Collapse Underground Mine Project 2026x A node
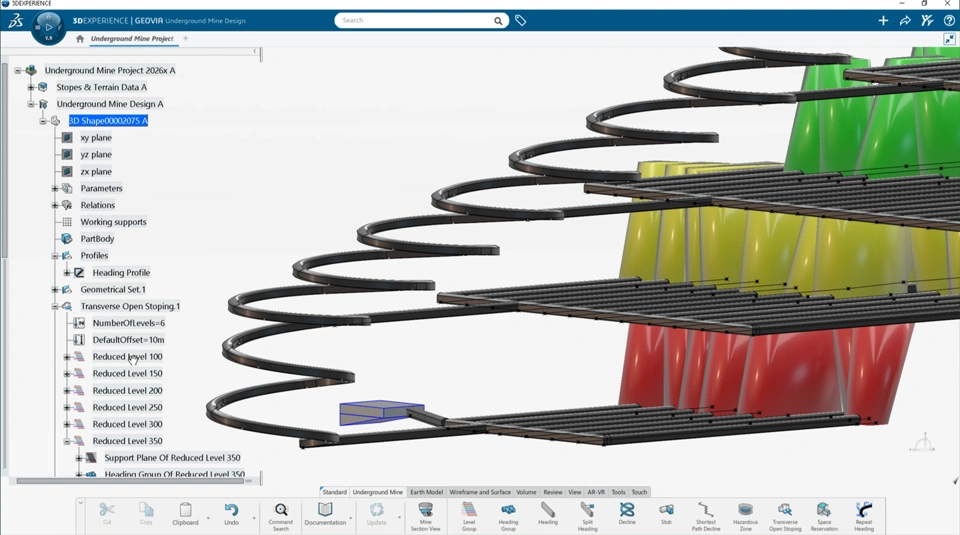The width and height of the screenshot is (960, 535). [x=18, y=70]
